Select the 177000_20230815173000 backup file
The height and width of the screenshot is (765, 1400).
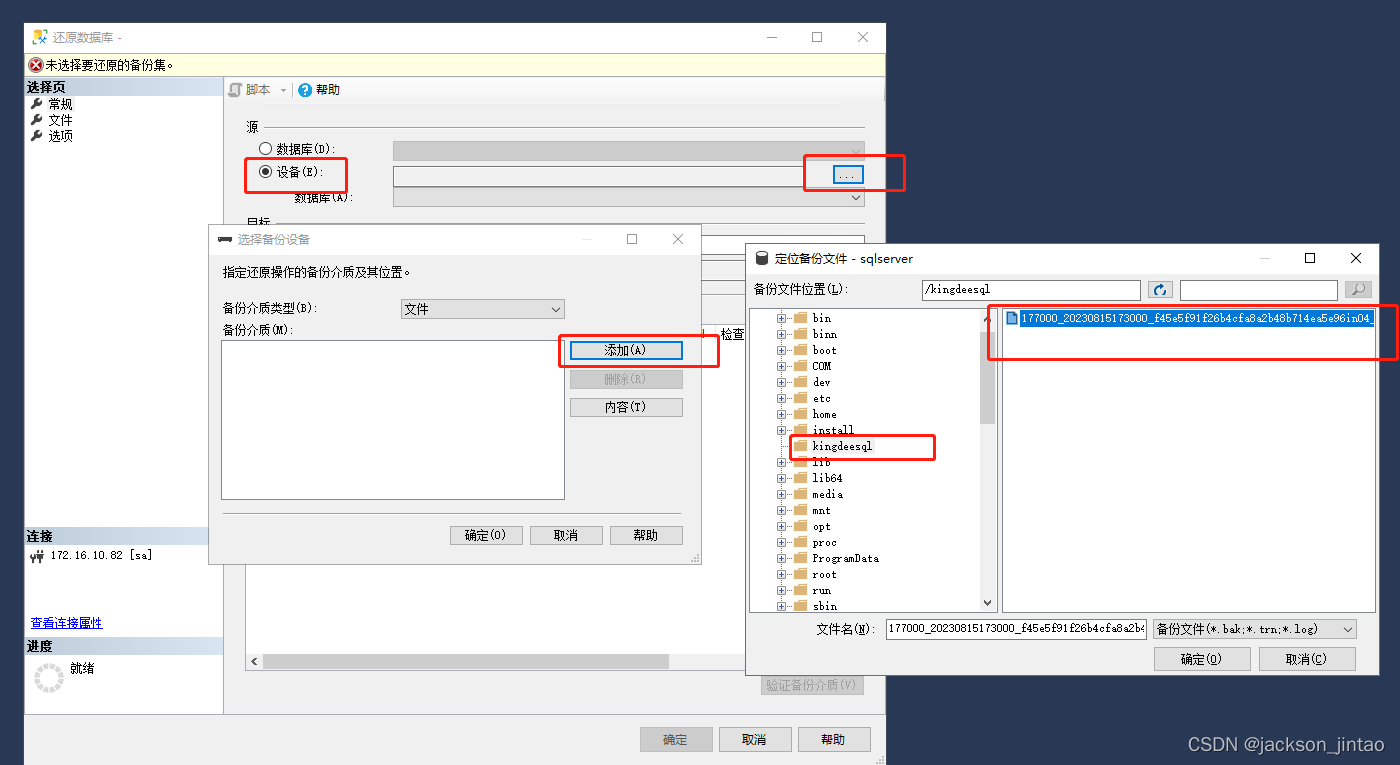tap(1197, 318)
